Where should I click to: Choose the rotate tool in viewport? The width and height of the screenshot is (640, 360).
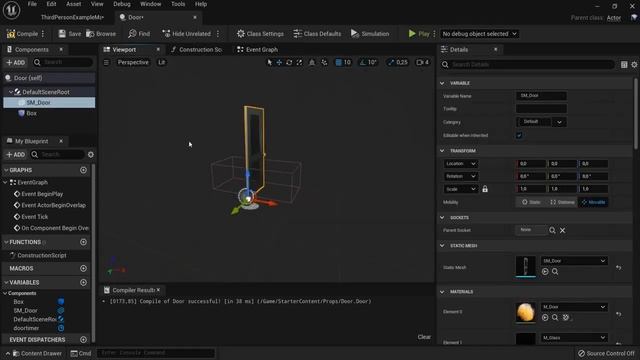tap(289, 62)
